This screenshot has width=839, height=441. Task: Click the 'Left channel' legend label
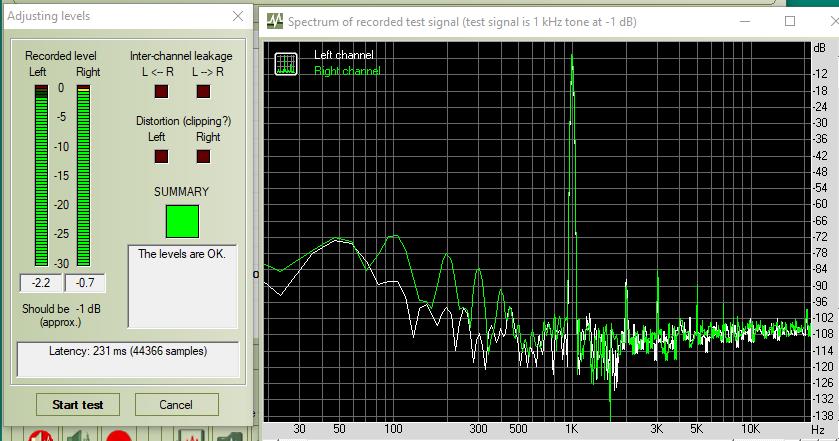344,55
